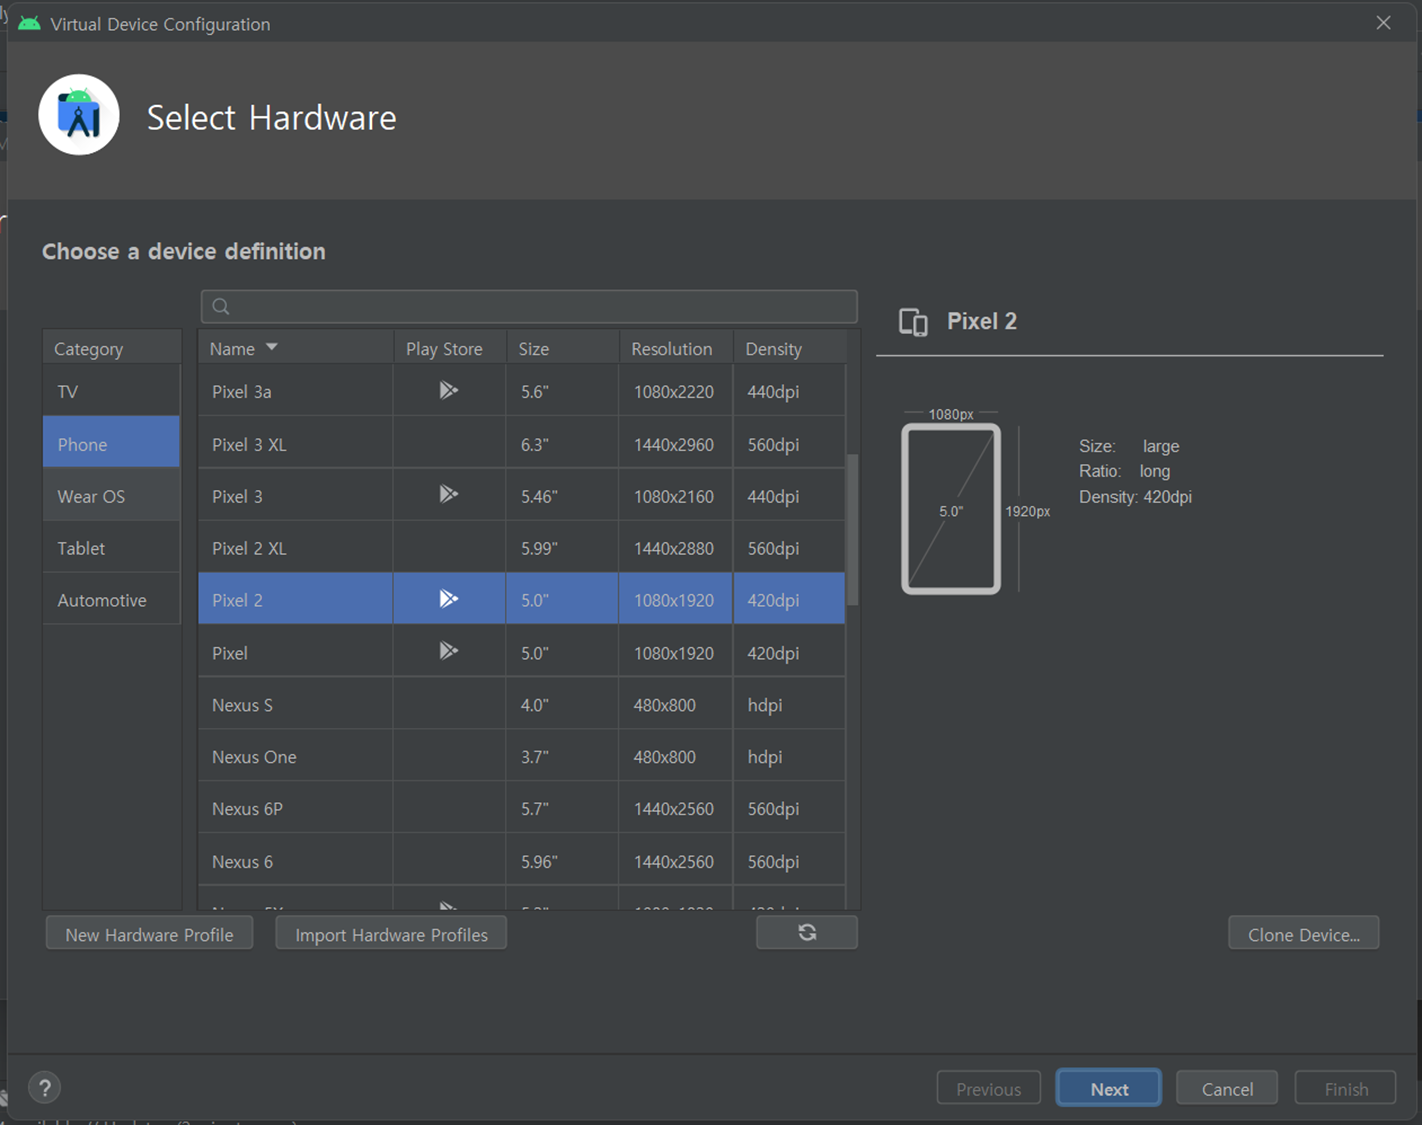Click the device table vertical scrollbar
The height and width of the screenshot is (1125, 1422).
pos(852,530)
